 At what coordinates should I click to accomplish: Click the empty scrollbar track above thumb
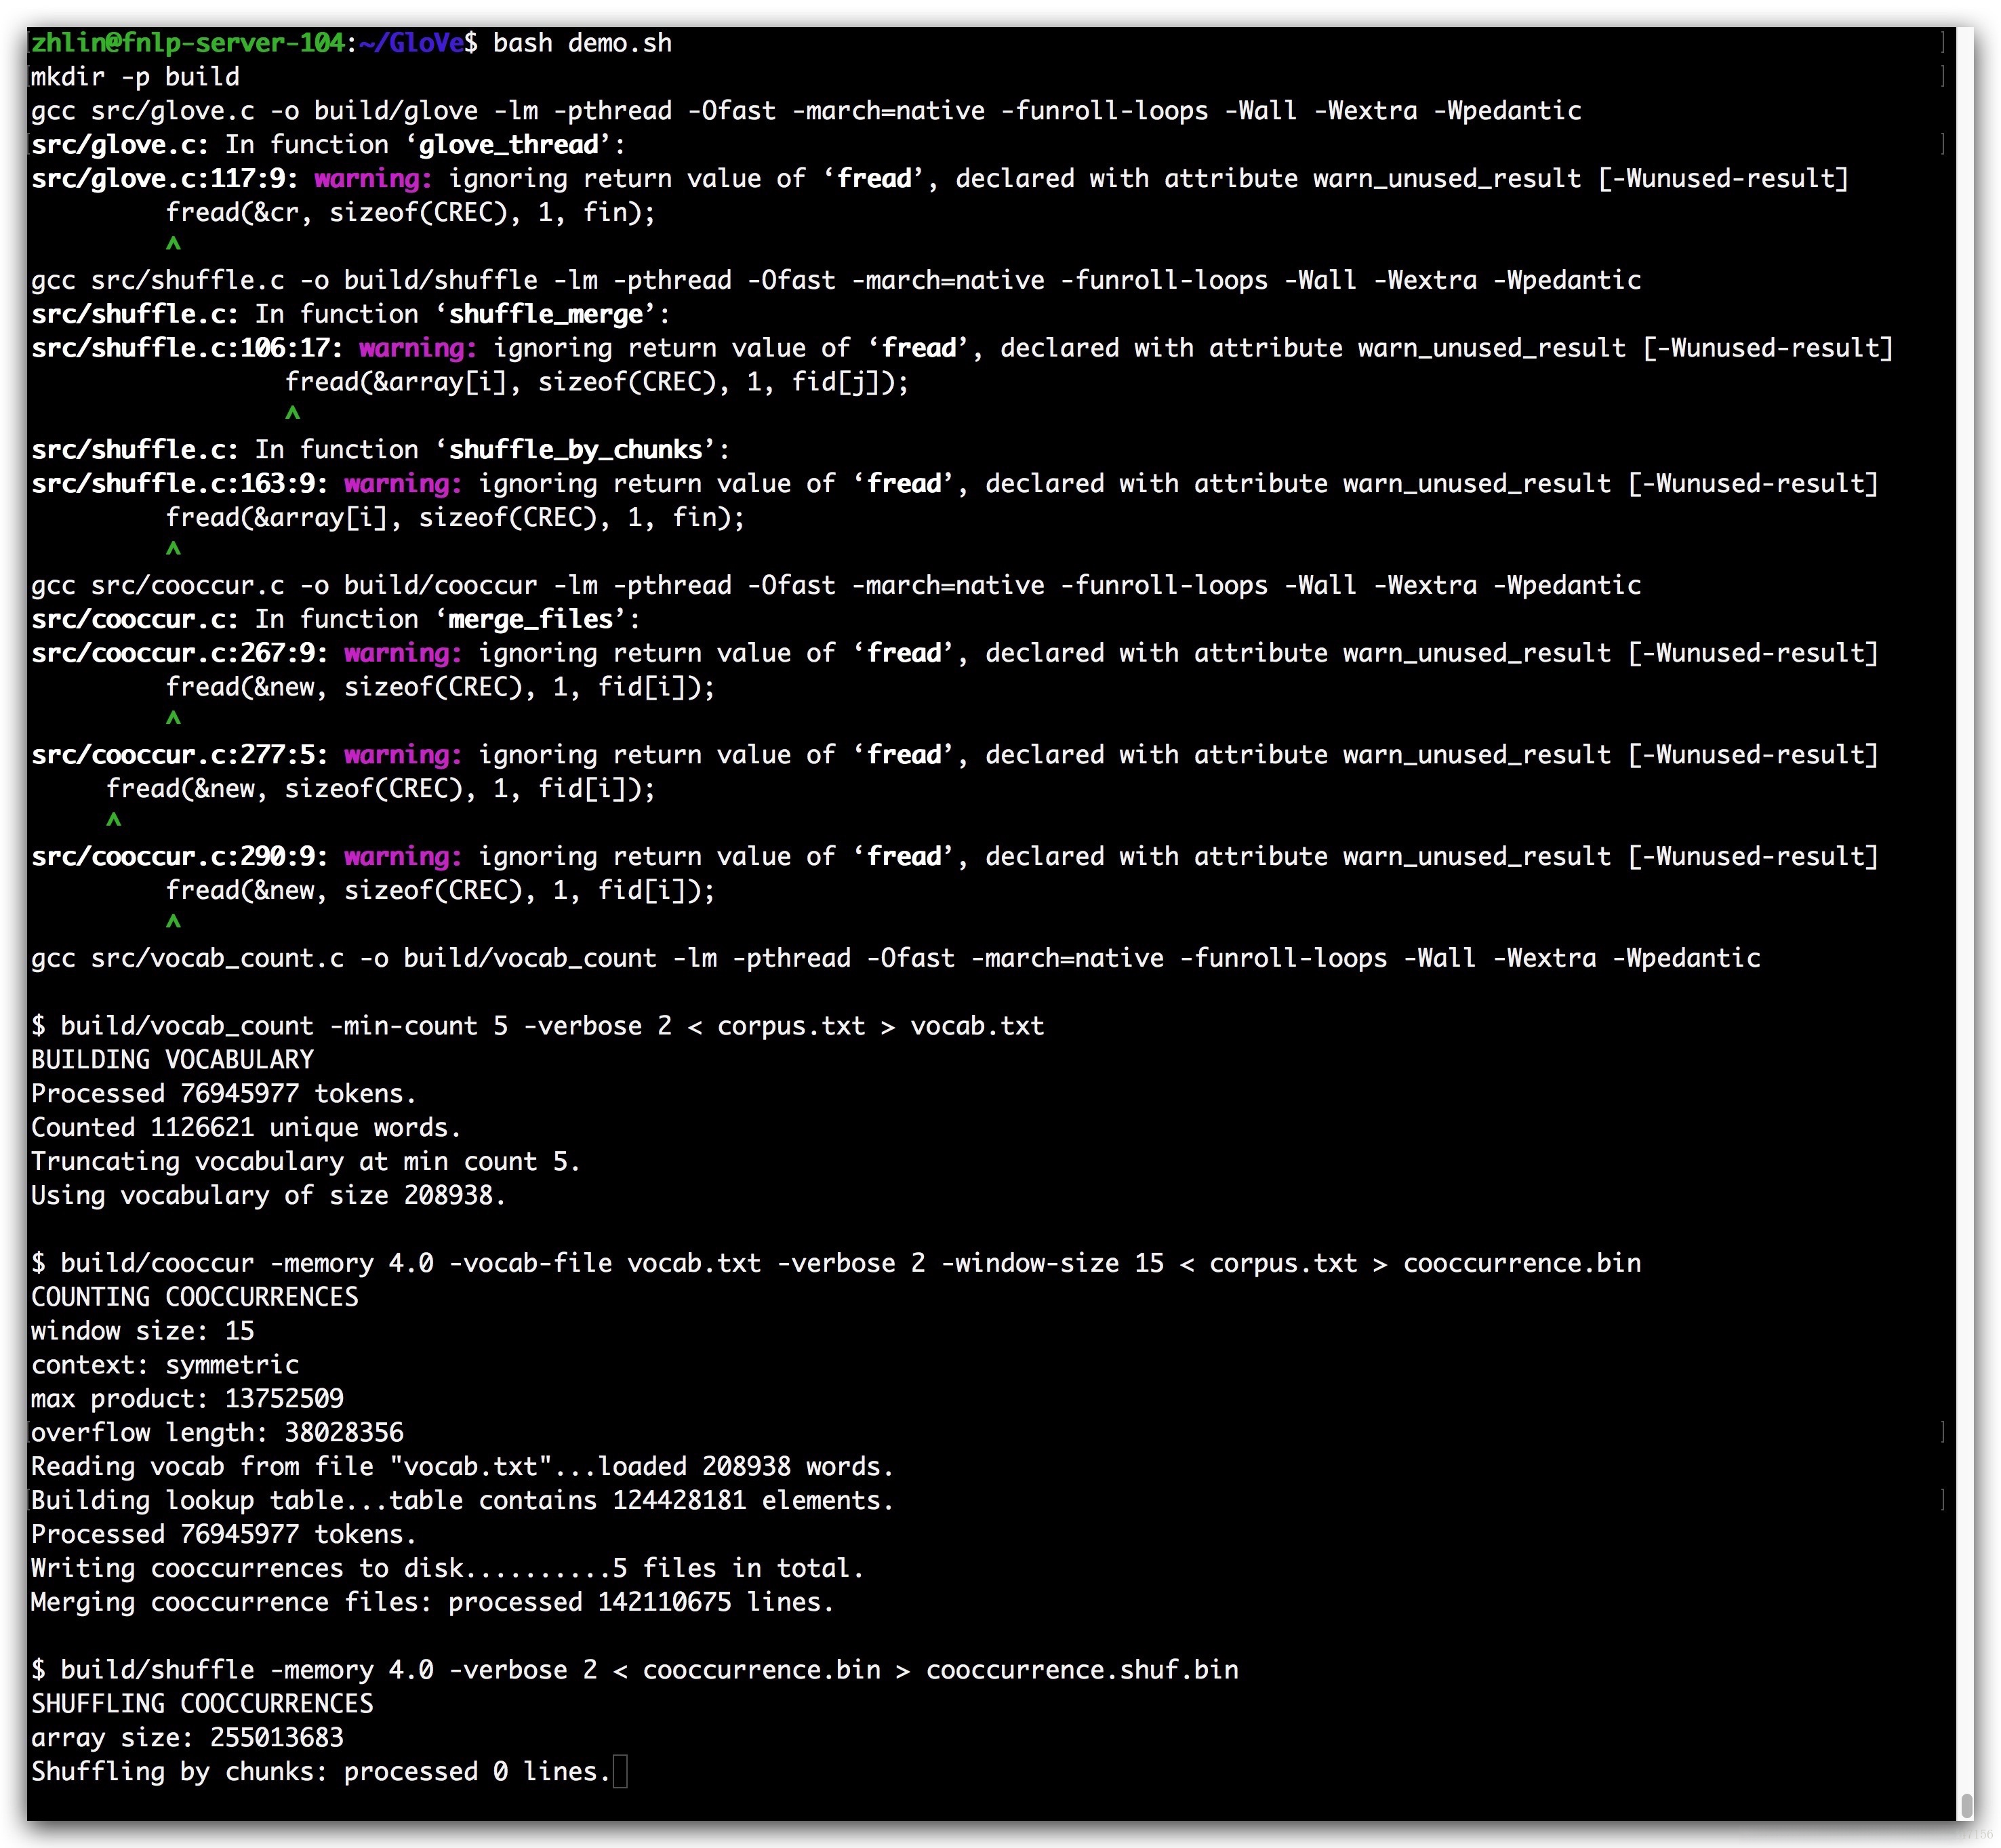[x=1965, y=900]
